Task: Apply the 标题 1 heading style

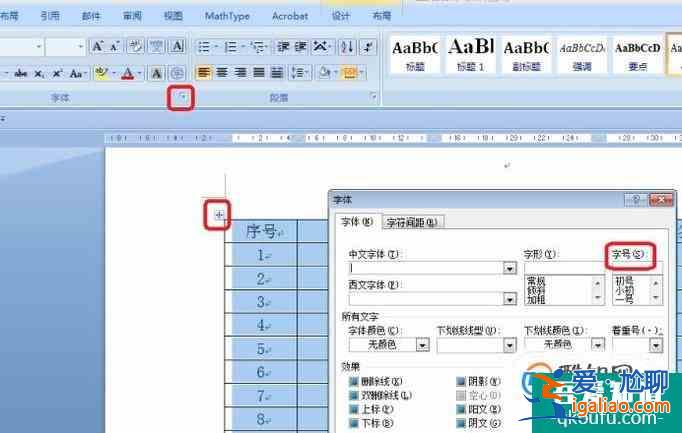Action: 471,54
